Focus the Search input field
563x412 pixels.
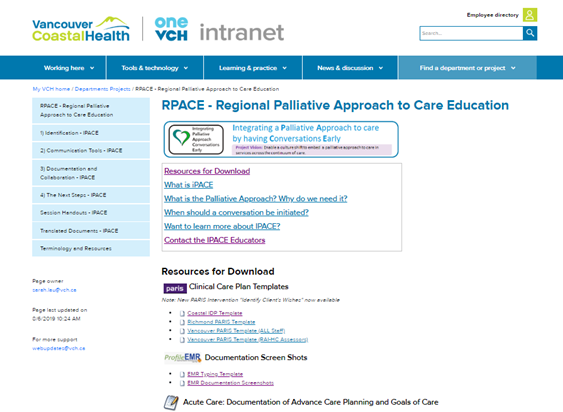471,33
